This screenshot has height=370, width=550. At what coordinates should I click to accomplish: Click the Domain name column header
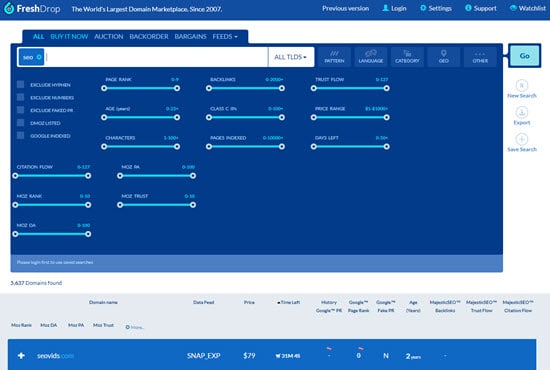pyautogui.click(x=103, y=302)
